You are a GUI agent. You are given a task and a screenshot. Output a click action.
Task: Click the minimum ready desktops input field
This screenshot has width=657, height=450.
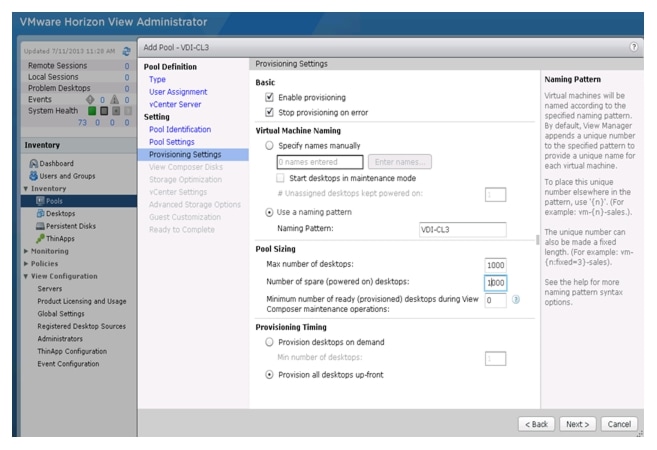pyautogui.click(x=495, y=300)
